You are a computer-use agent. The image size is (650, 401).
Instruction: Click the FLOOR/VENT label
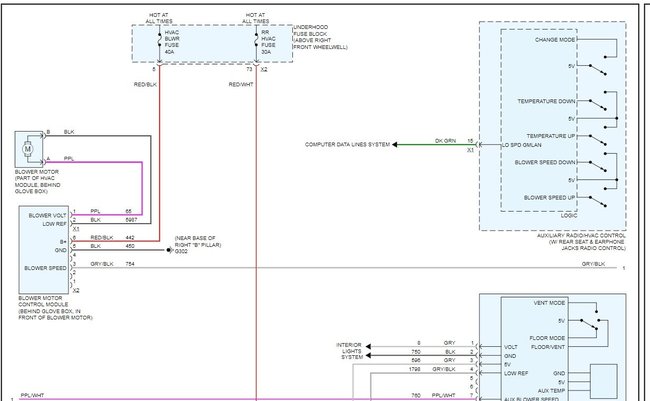point(548,347)
